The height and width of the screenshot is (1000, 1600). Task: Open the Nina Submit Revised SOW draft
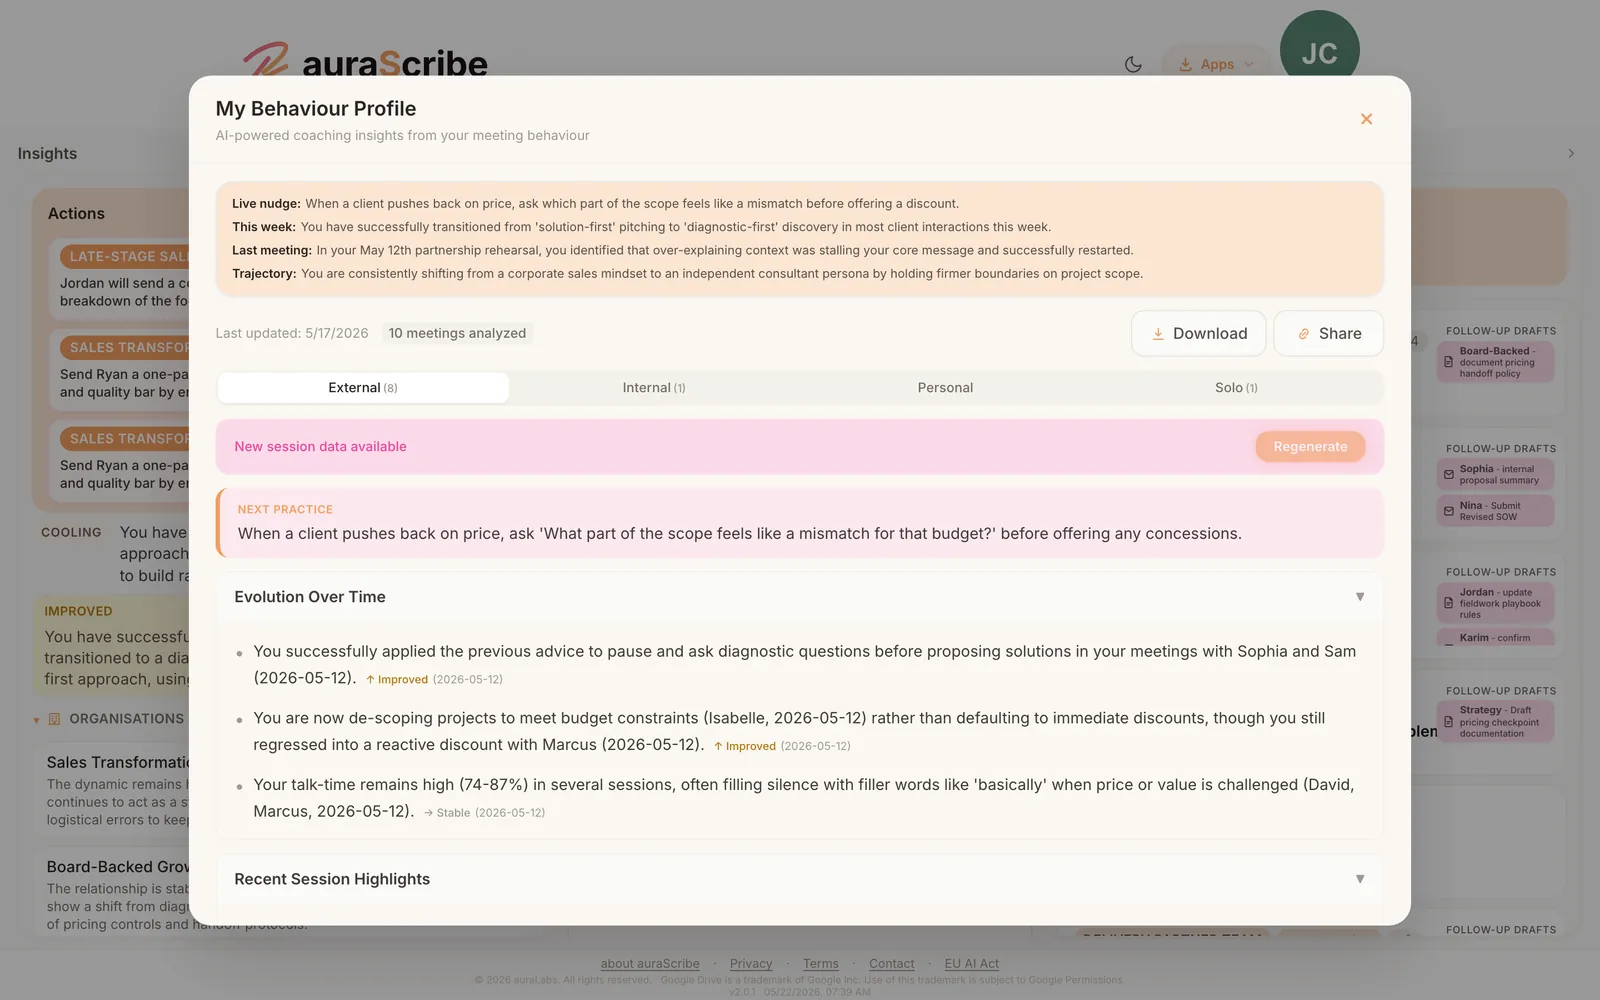point(1495,511)
